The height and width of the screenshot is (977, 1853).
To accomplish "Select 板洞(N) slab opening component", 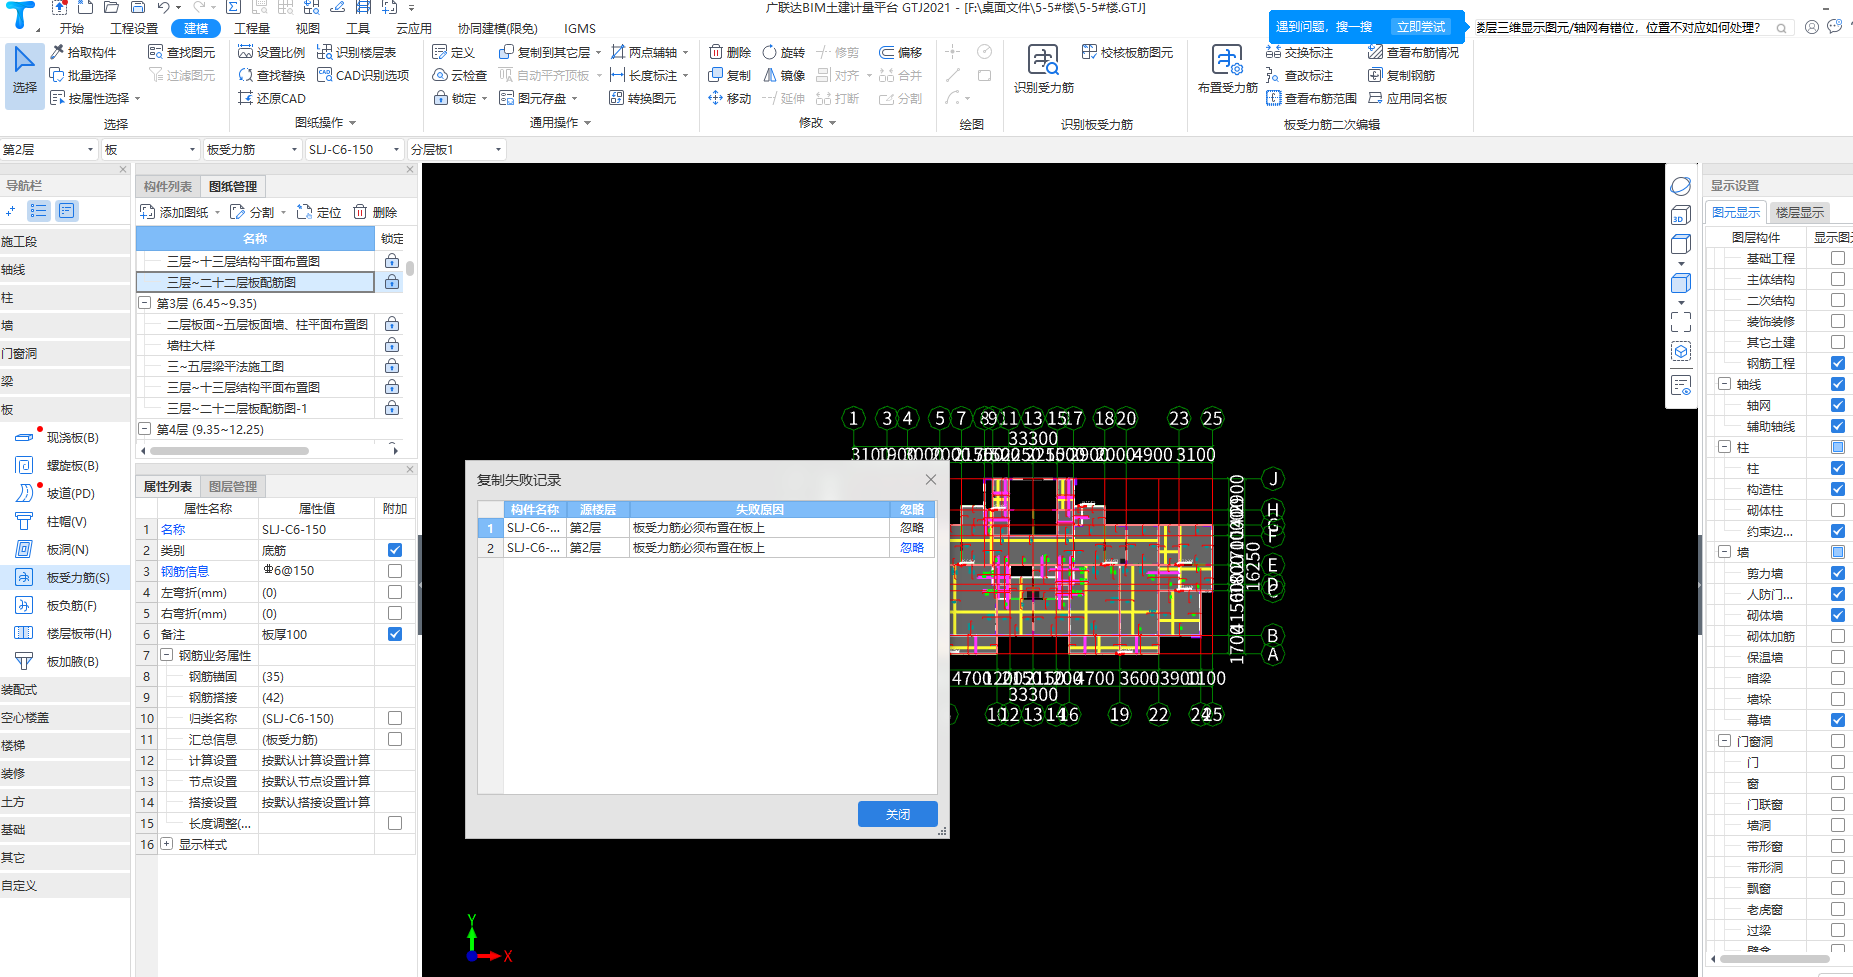I will [x=65, y=549].
